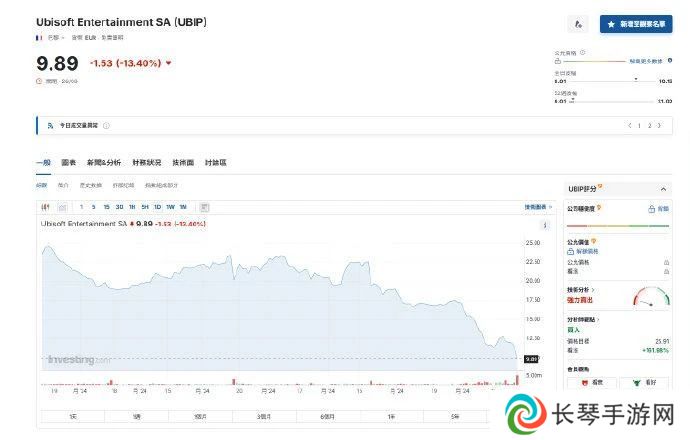This screenshot has height=440, width=690.
Task: Select the 1 month range button below chart
Action: coord(200,416)
